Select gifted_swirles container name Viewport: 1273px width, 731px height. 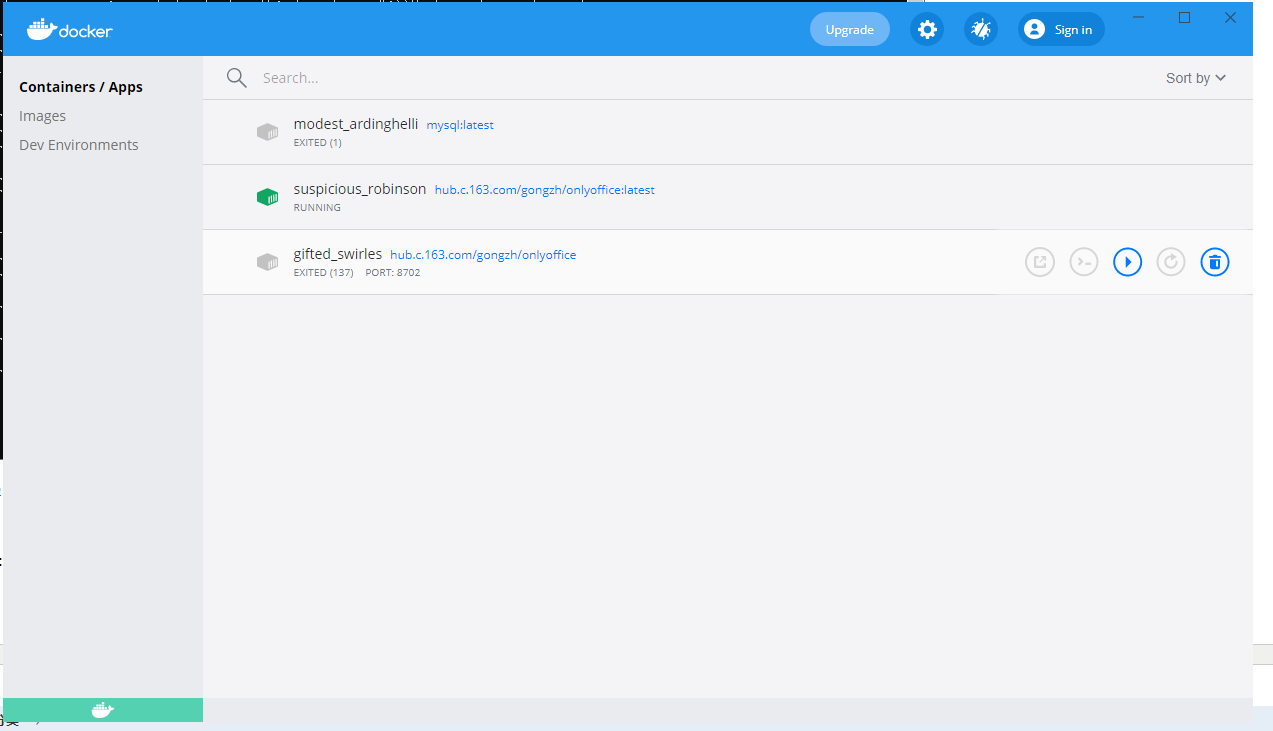click(338, 254)
